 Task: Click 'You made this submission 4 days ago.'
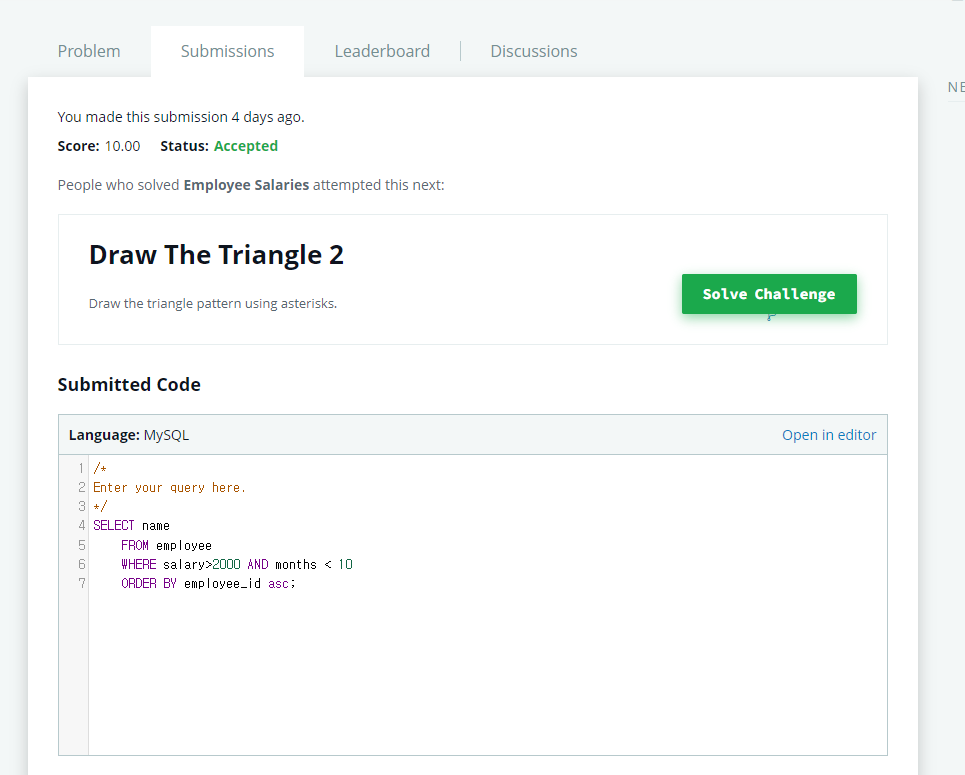click(x=181, y=117)
